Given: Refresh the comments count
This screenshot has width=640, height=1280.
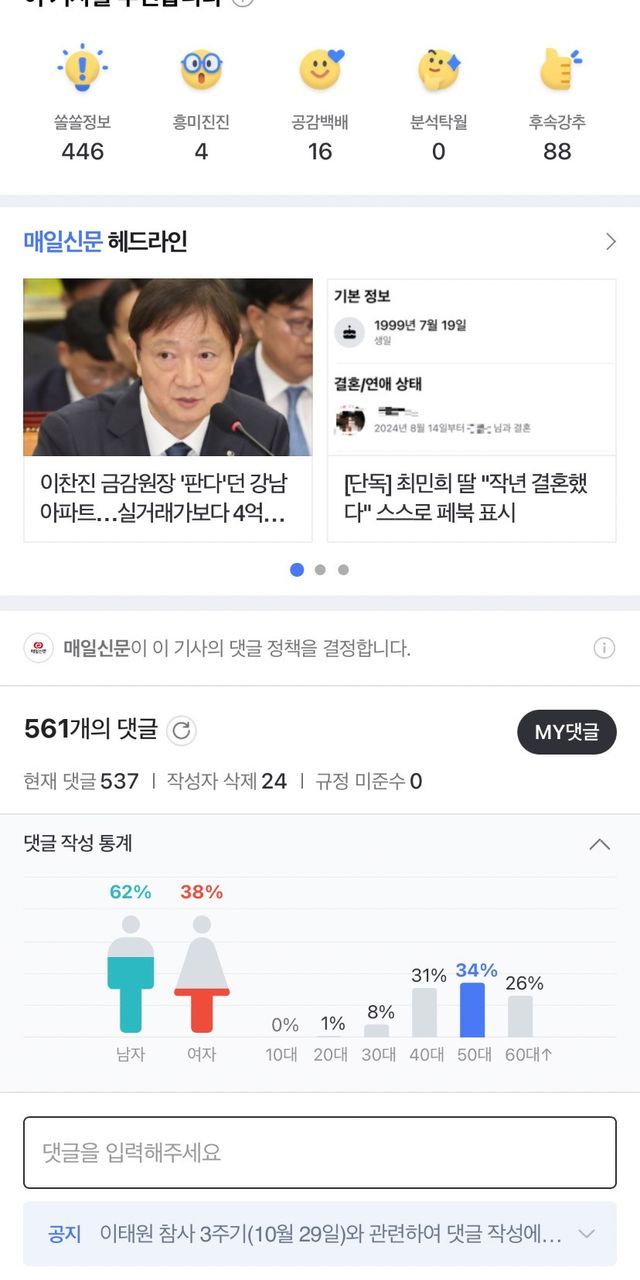Looking at the screenshot, I should (181, 731).
